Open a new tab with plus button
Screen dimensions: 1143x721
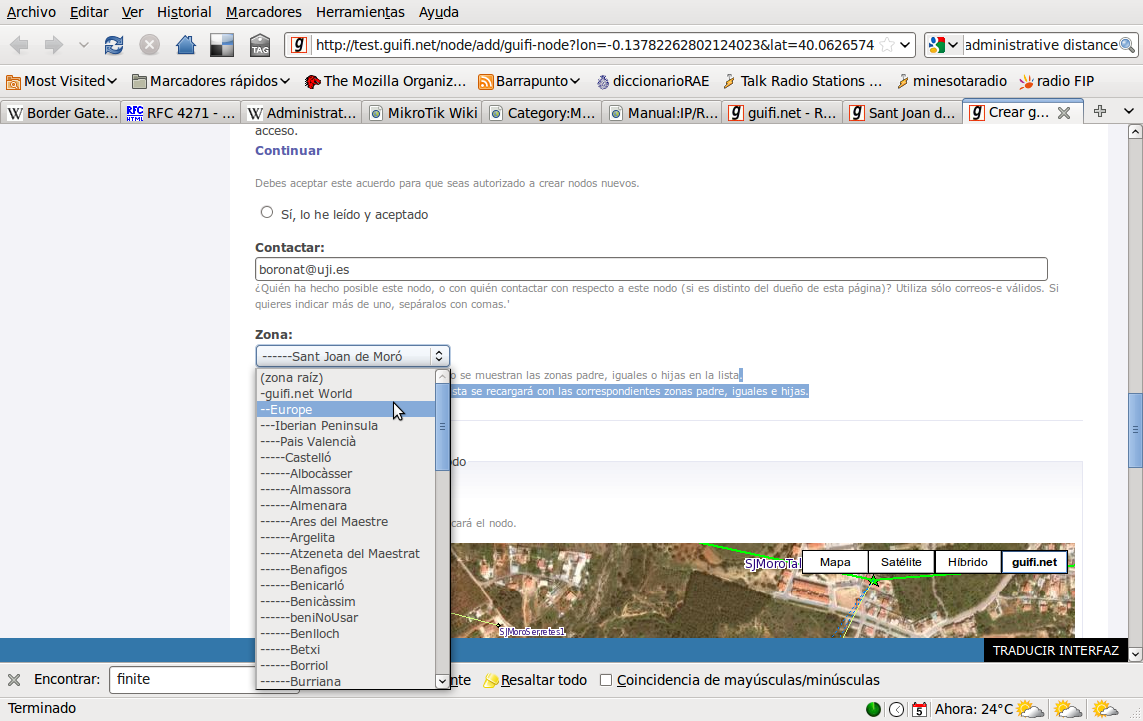1100,112
